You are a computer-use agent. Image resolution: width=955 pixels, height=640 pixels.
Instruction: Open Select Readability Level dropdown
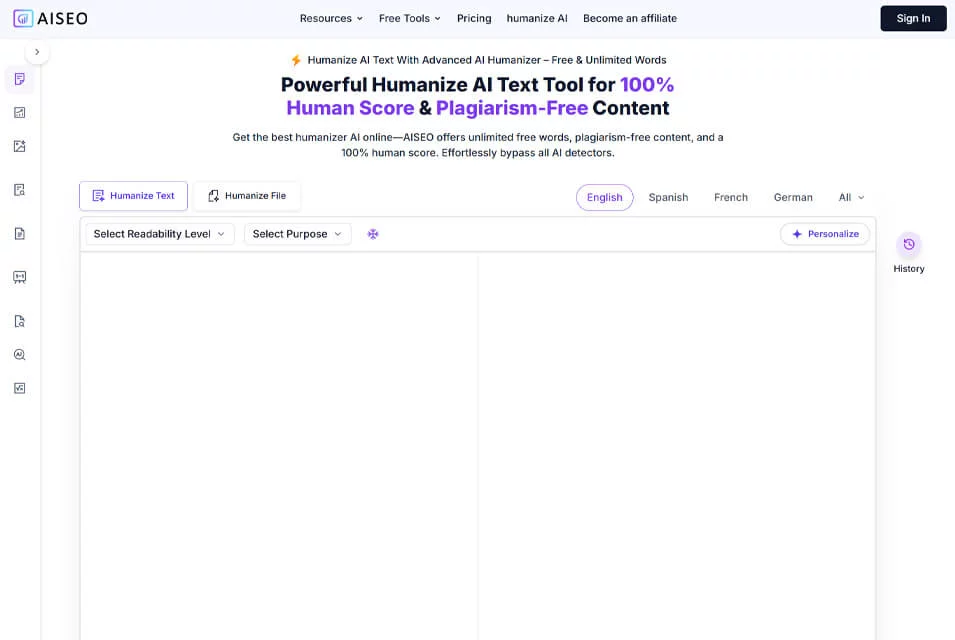(x=160, y=234)
